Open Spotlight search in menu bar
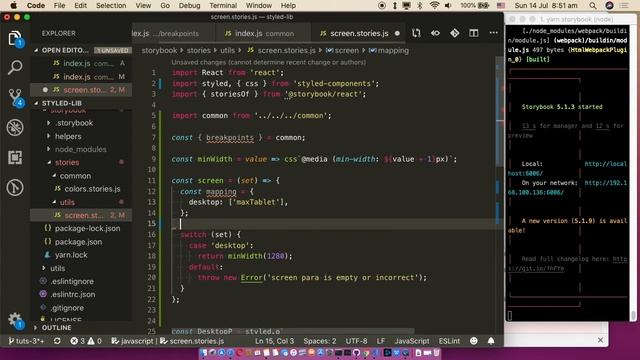The width and height of the screenshot is (640, 360). [593, 5]
